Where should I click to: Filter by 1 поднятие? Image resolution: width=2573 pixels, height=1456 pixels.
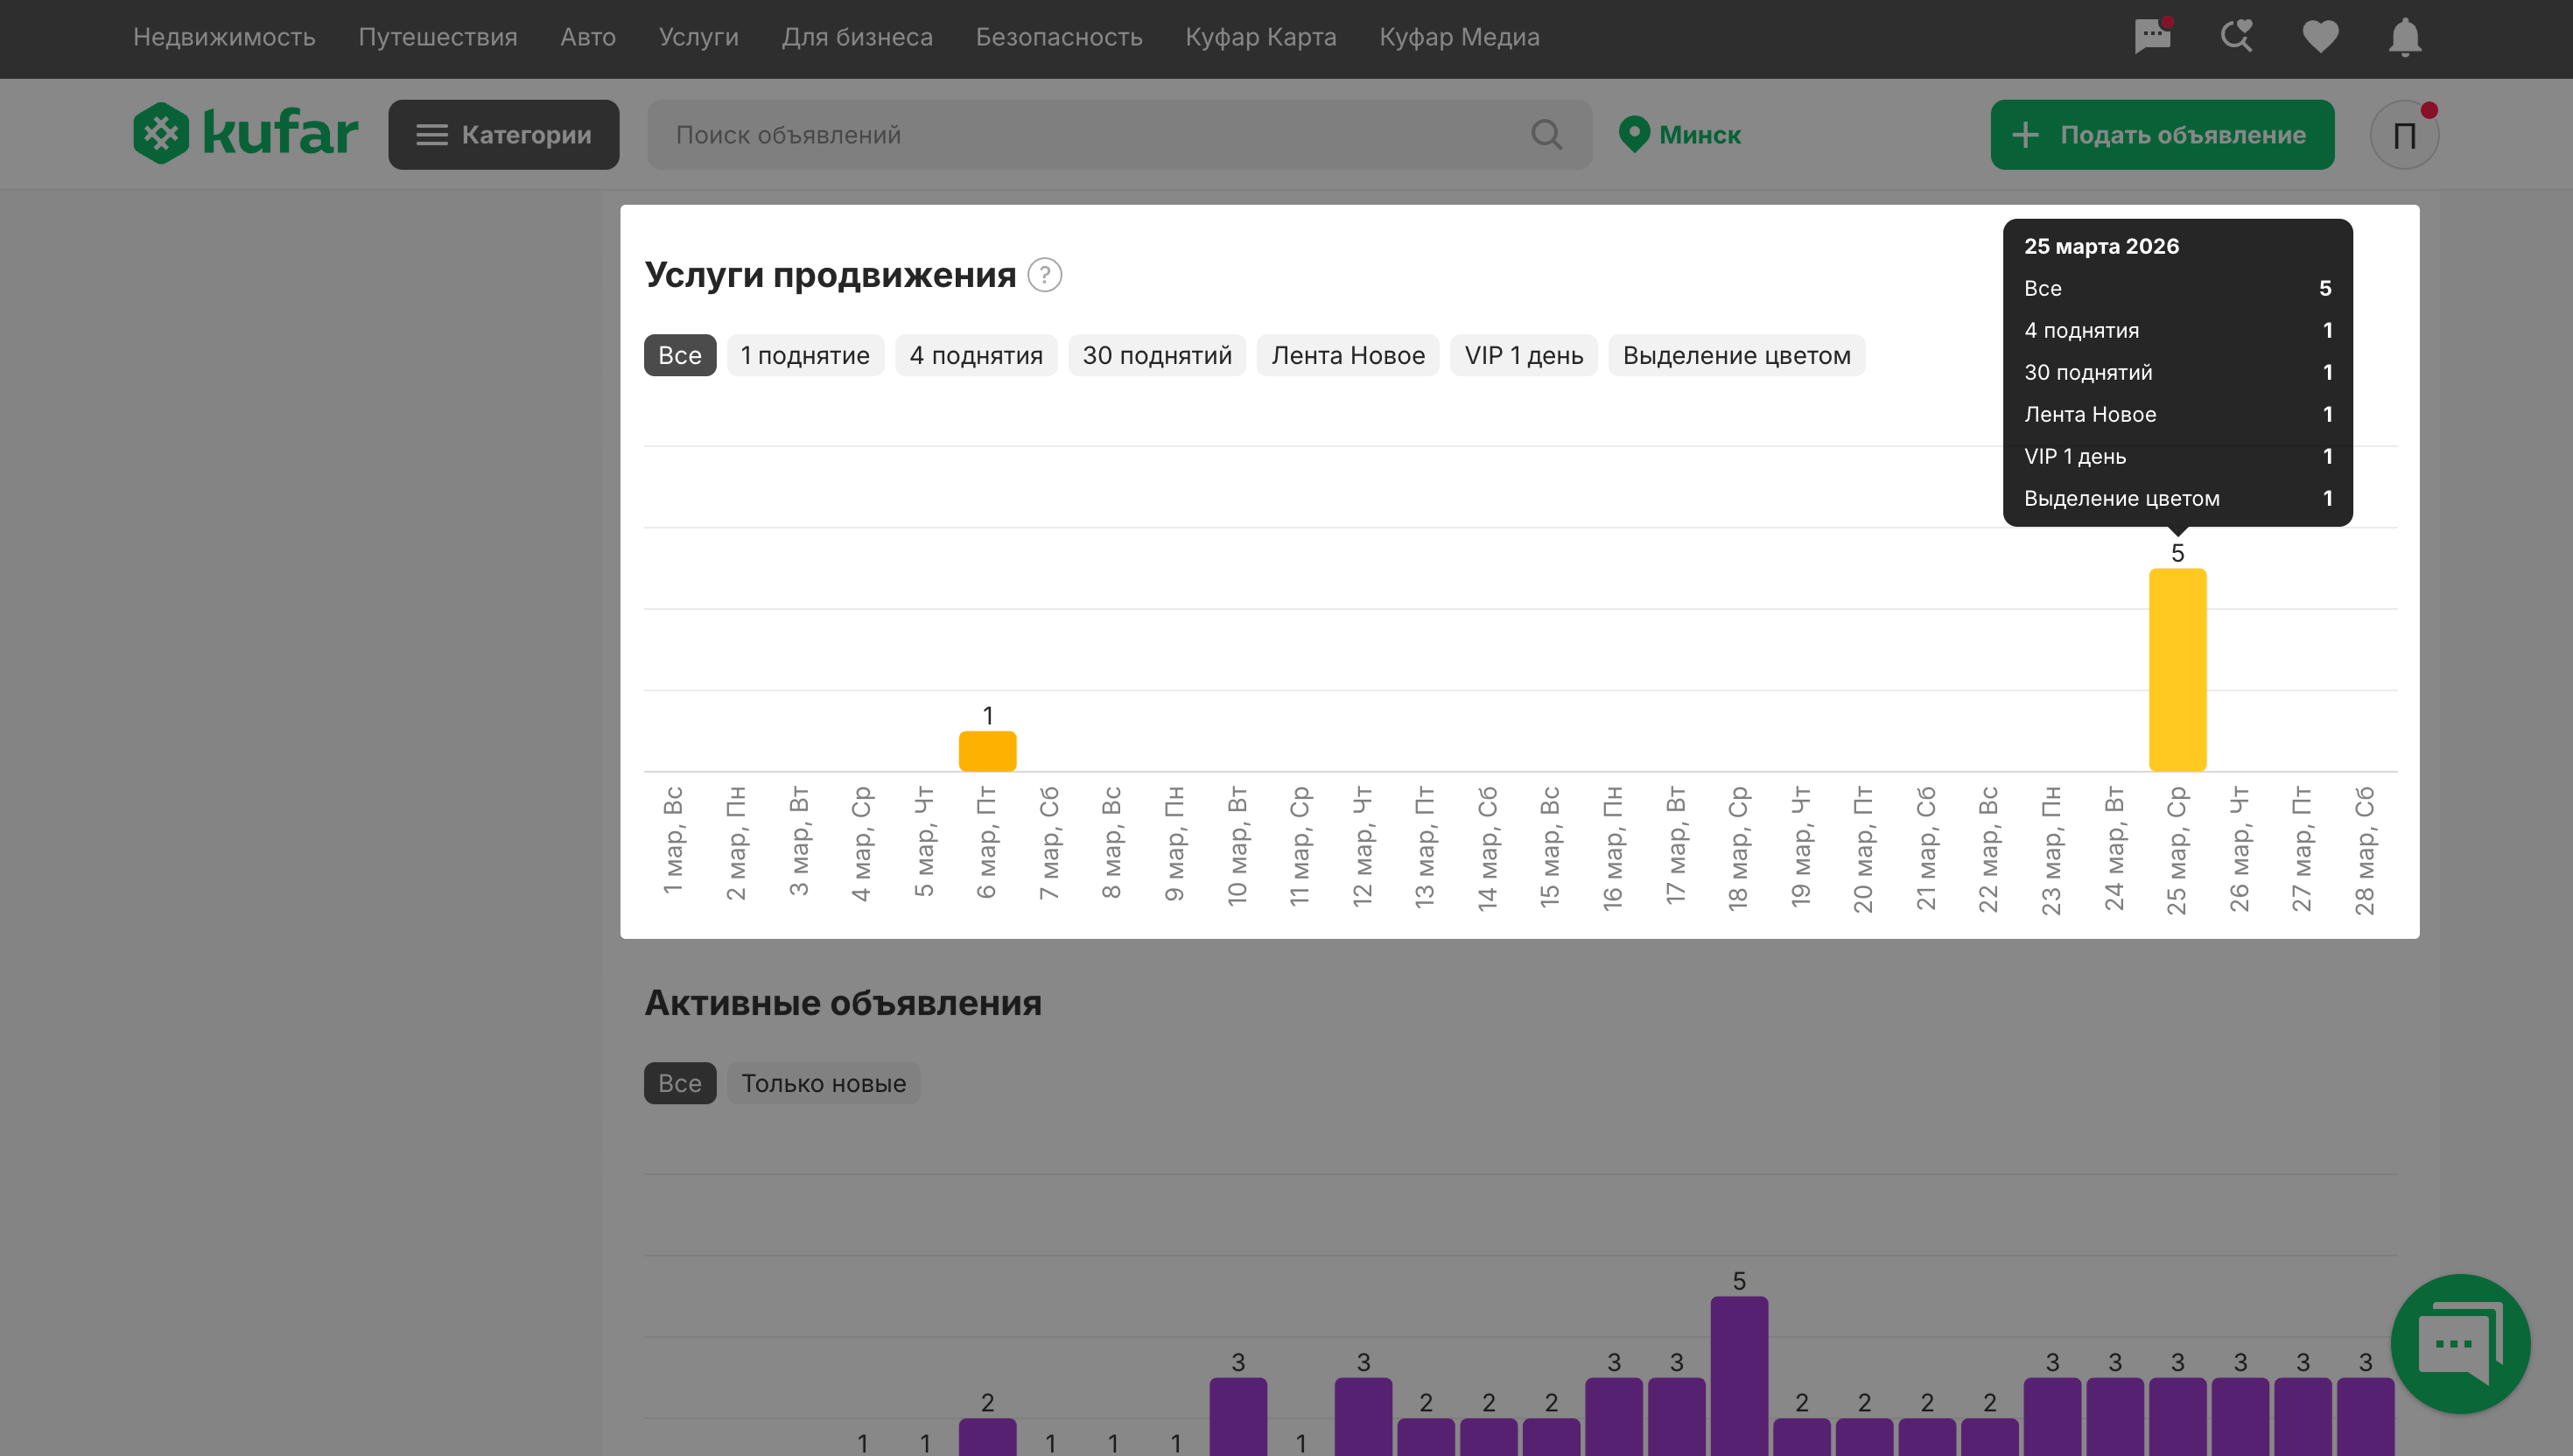coord(805,355)
